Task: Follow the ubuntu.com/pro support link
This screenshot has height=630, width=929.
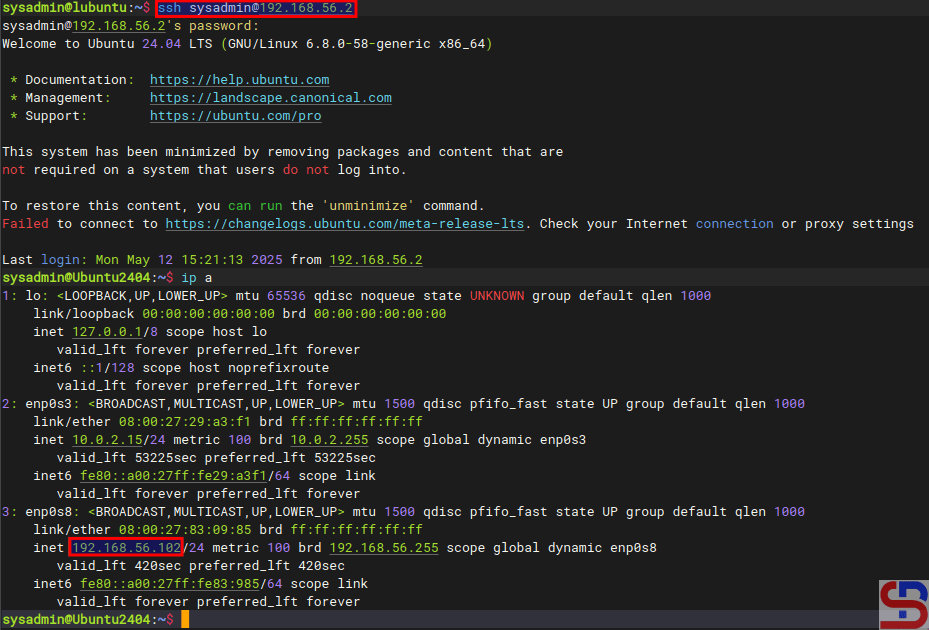Action: click(235, 116)
